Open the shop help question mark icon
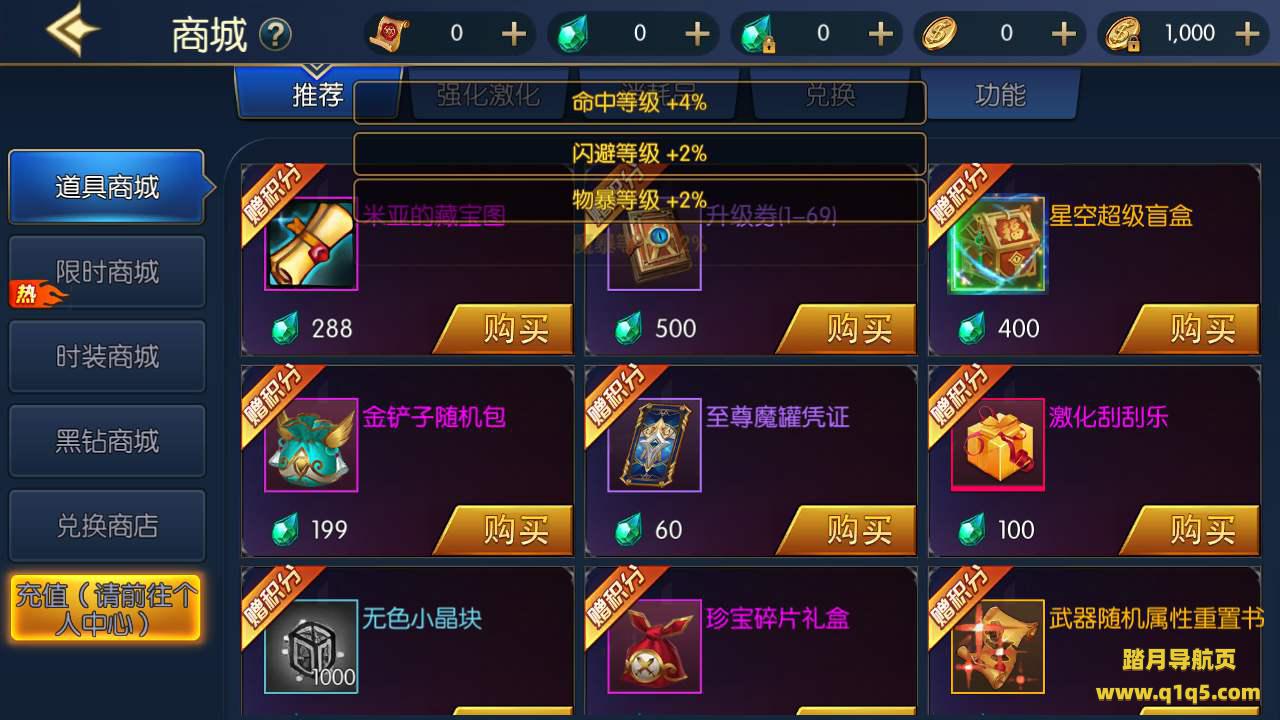1280x720 pixels. point(275,36)
